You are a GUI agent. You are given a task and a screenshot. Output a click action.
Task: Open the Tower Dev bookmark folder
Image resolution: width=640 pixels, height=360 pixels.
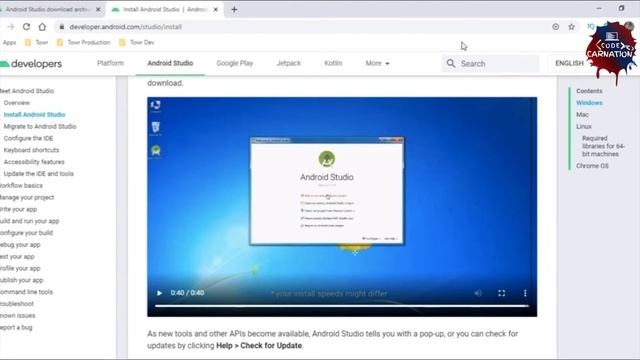(x=137, y=42)
